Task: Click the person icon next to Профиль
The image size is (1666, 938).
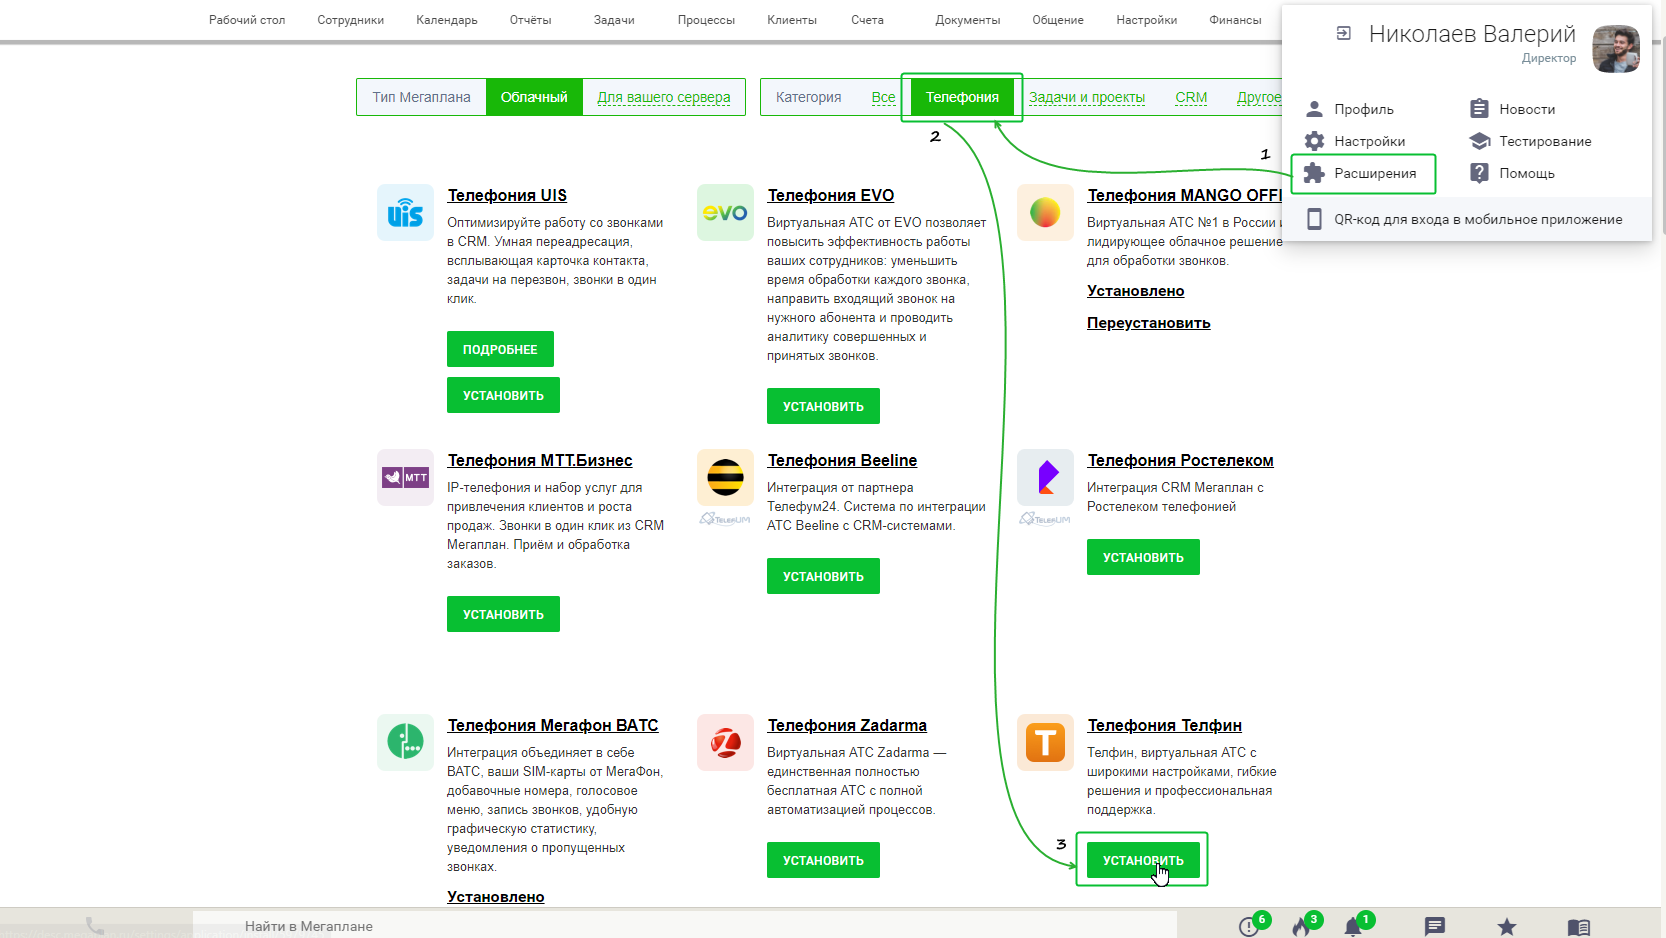Action: [x=1314, y=109]
